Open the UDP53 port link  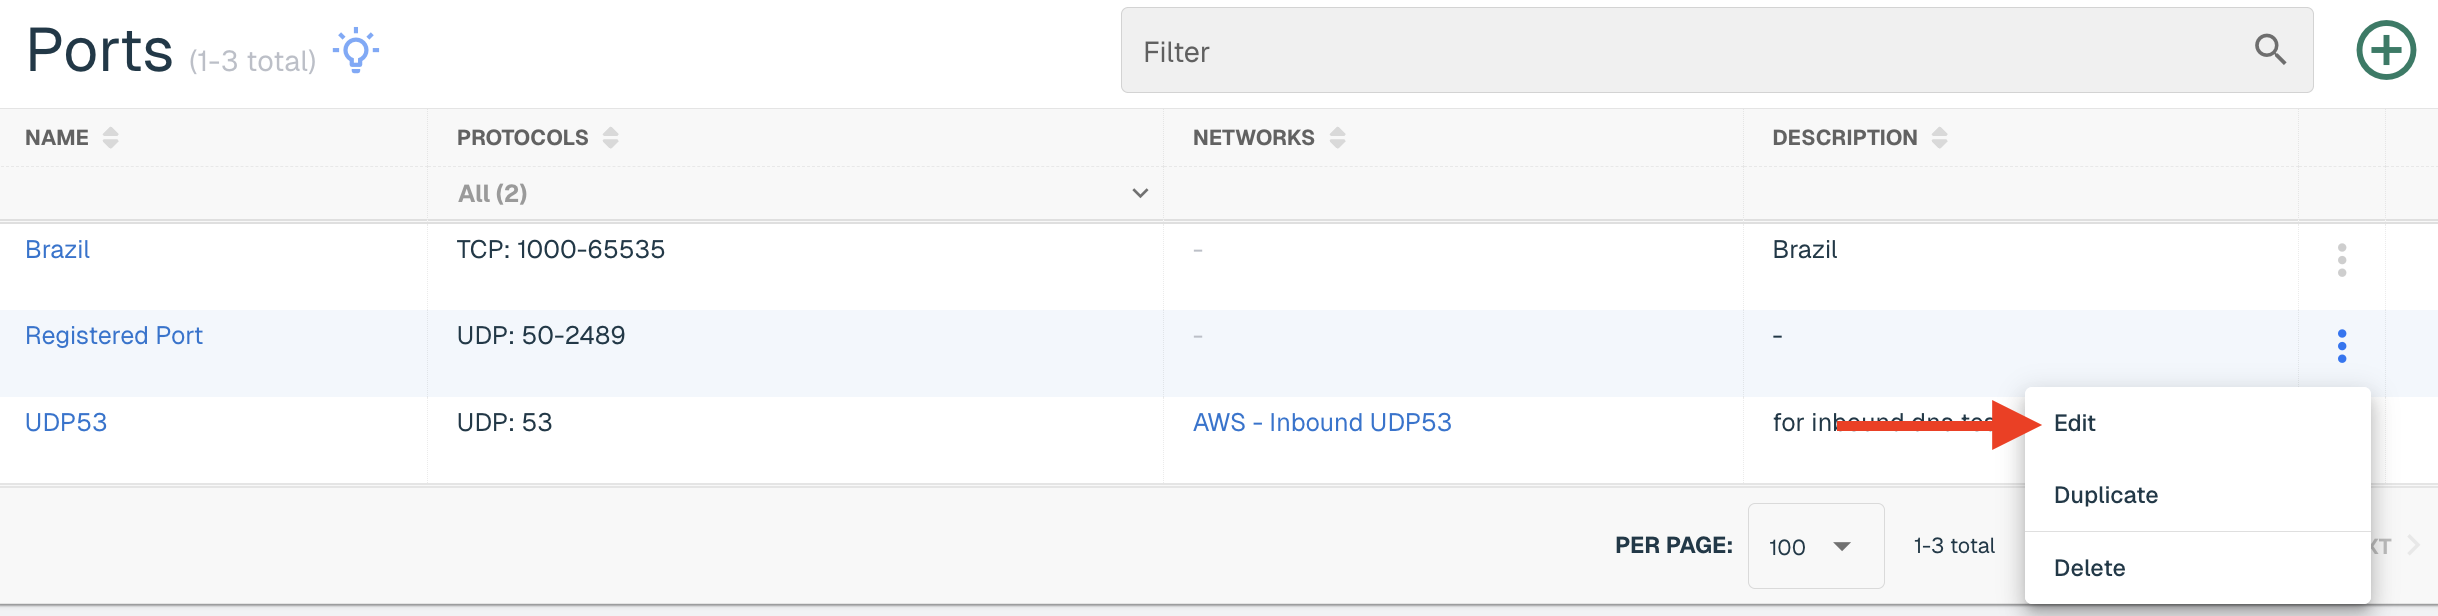[66, 423]
